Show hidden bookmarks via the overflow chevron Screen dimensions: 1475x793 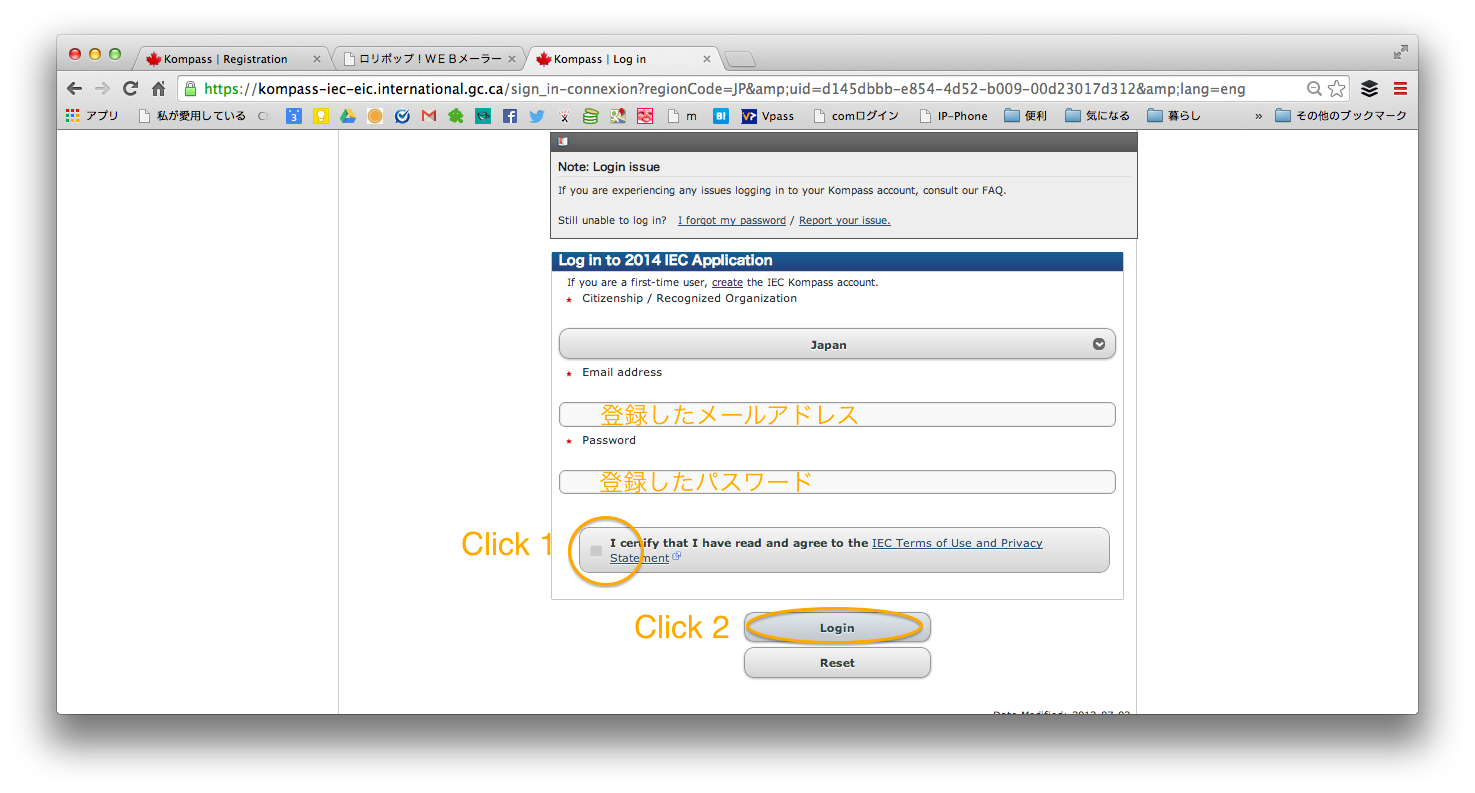1258,116
